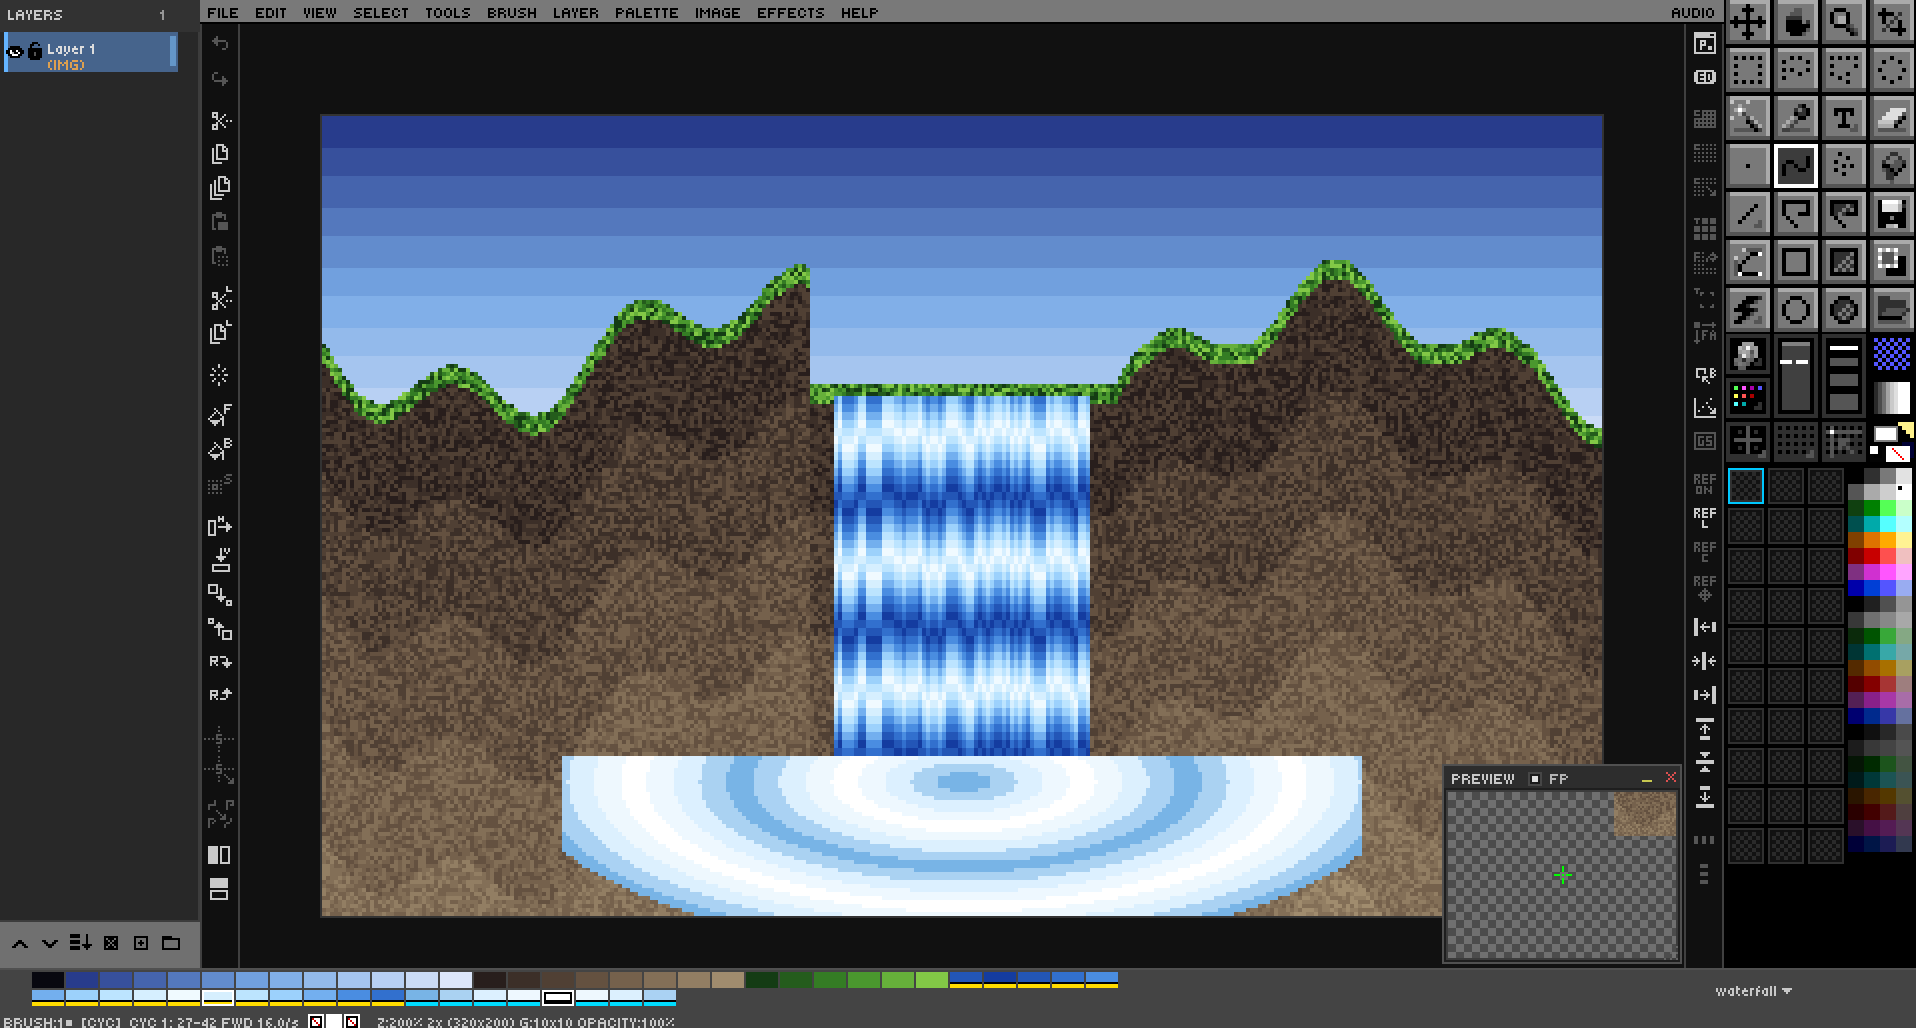Click the undo arrow icon
Screen dimensions: 1916x1028
(x=220, y=44)
